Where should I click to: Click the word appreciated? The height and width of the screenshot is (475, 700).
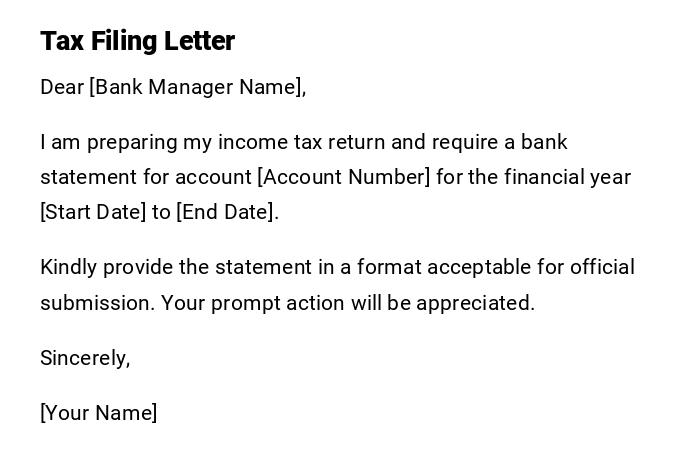pyautogui.click(x=475, y=303)
